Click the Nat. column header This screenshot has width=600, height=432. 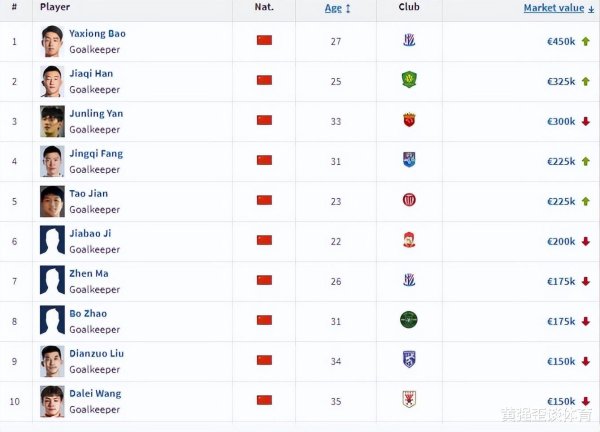pos(264,7)
